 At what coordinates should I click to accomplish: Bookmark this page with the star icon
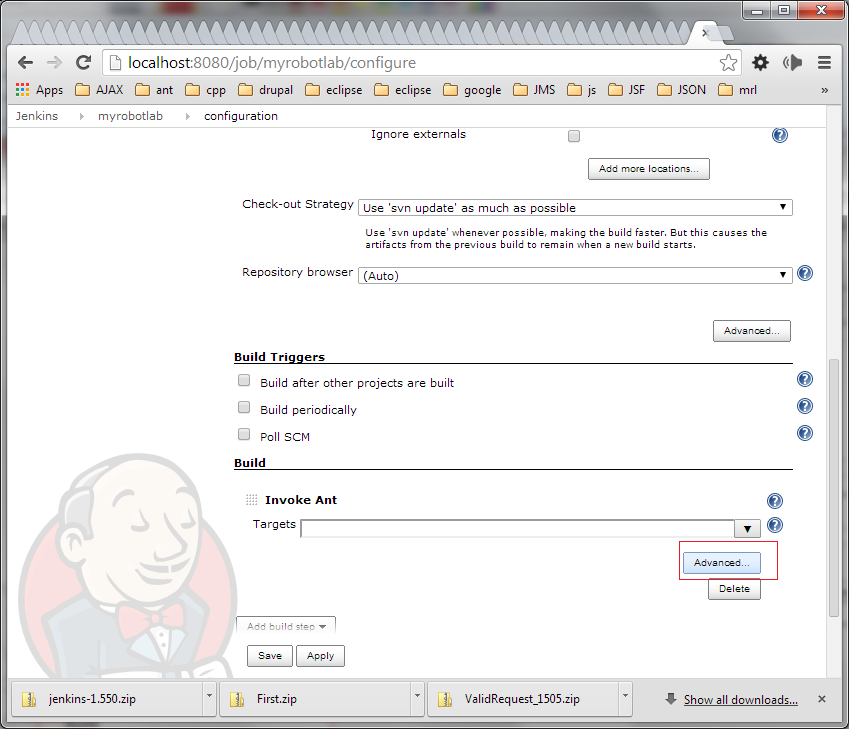tap(728, 63)
